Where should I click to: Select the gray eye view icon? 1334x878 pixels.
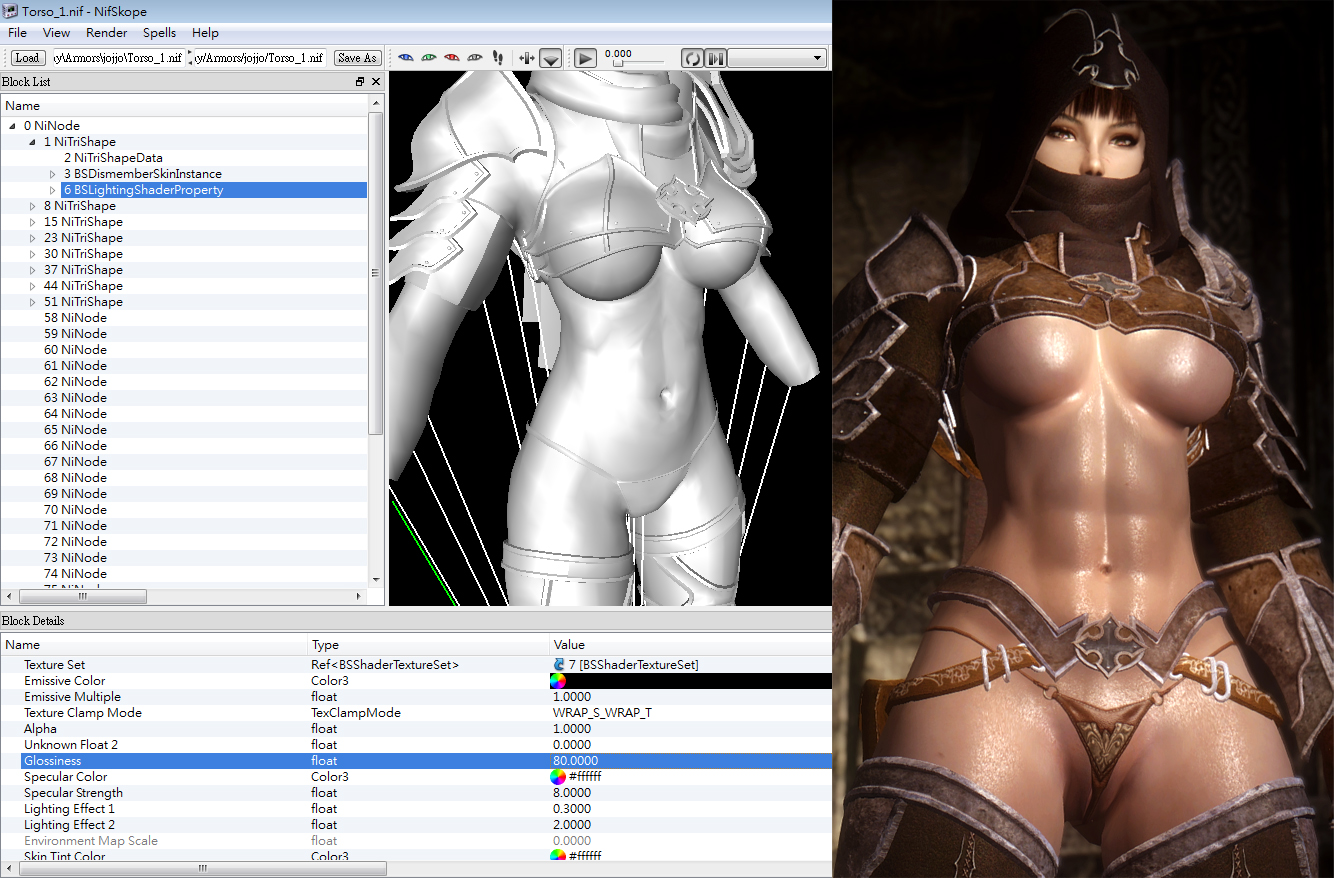[475, 58]
